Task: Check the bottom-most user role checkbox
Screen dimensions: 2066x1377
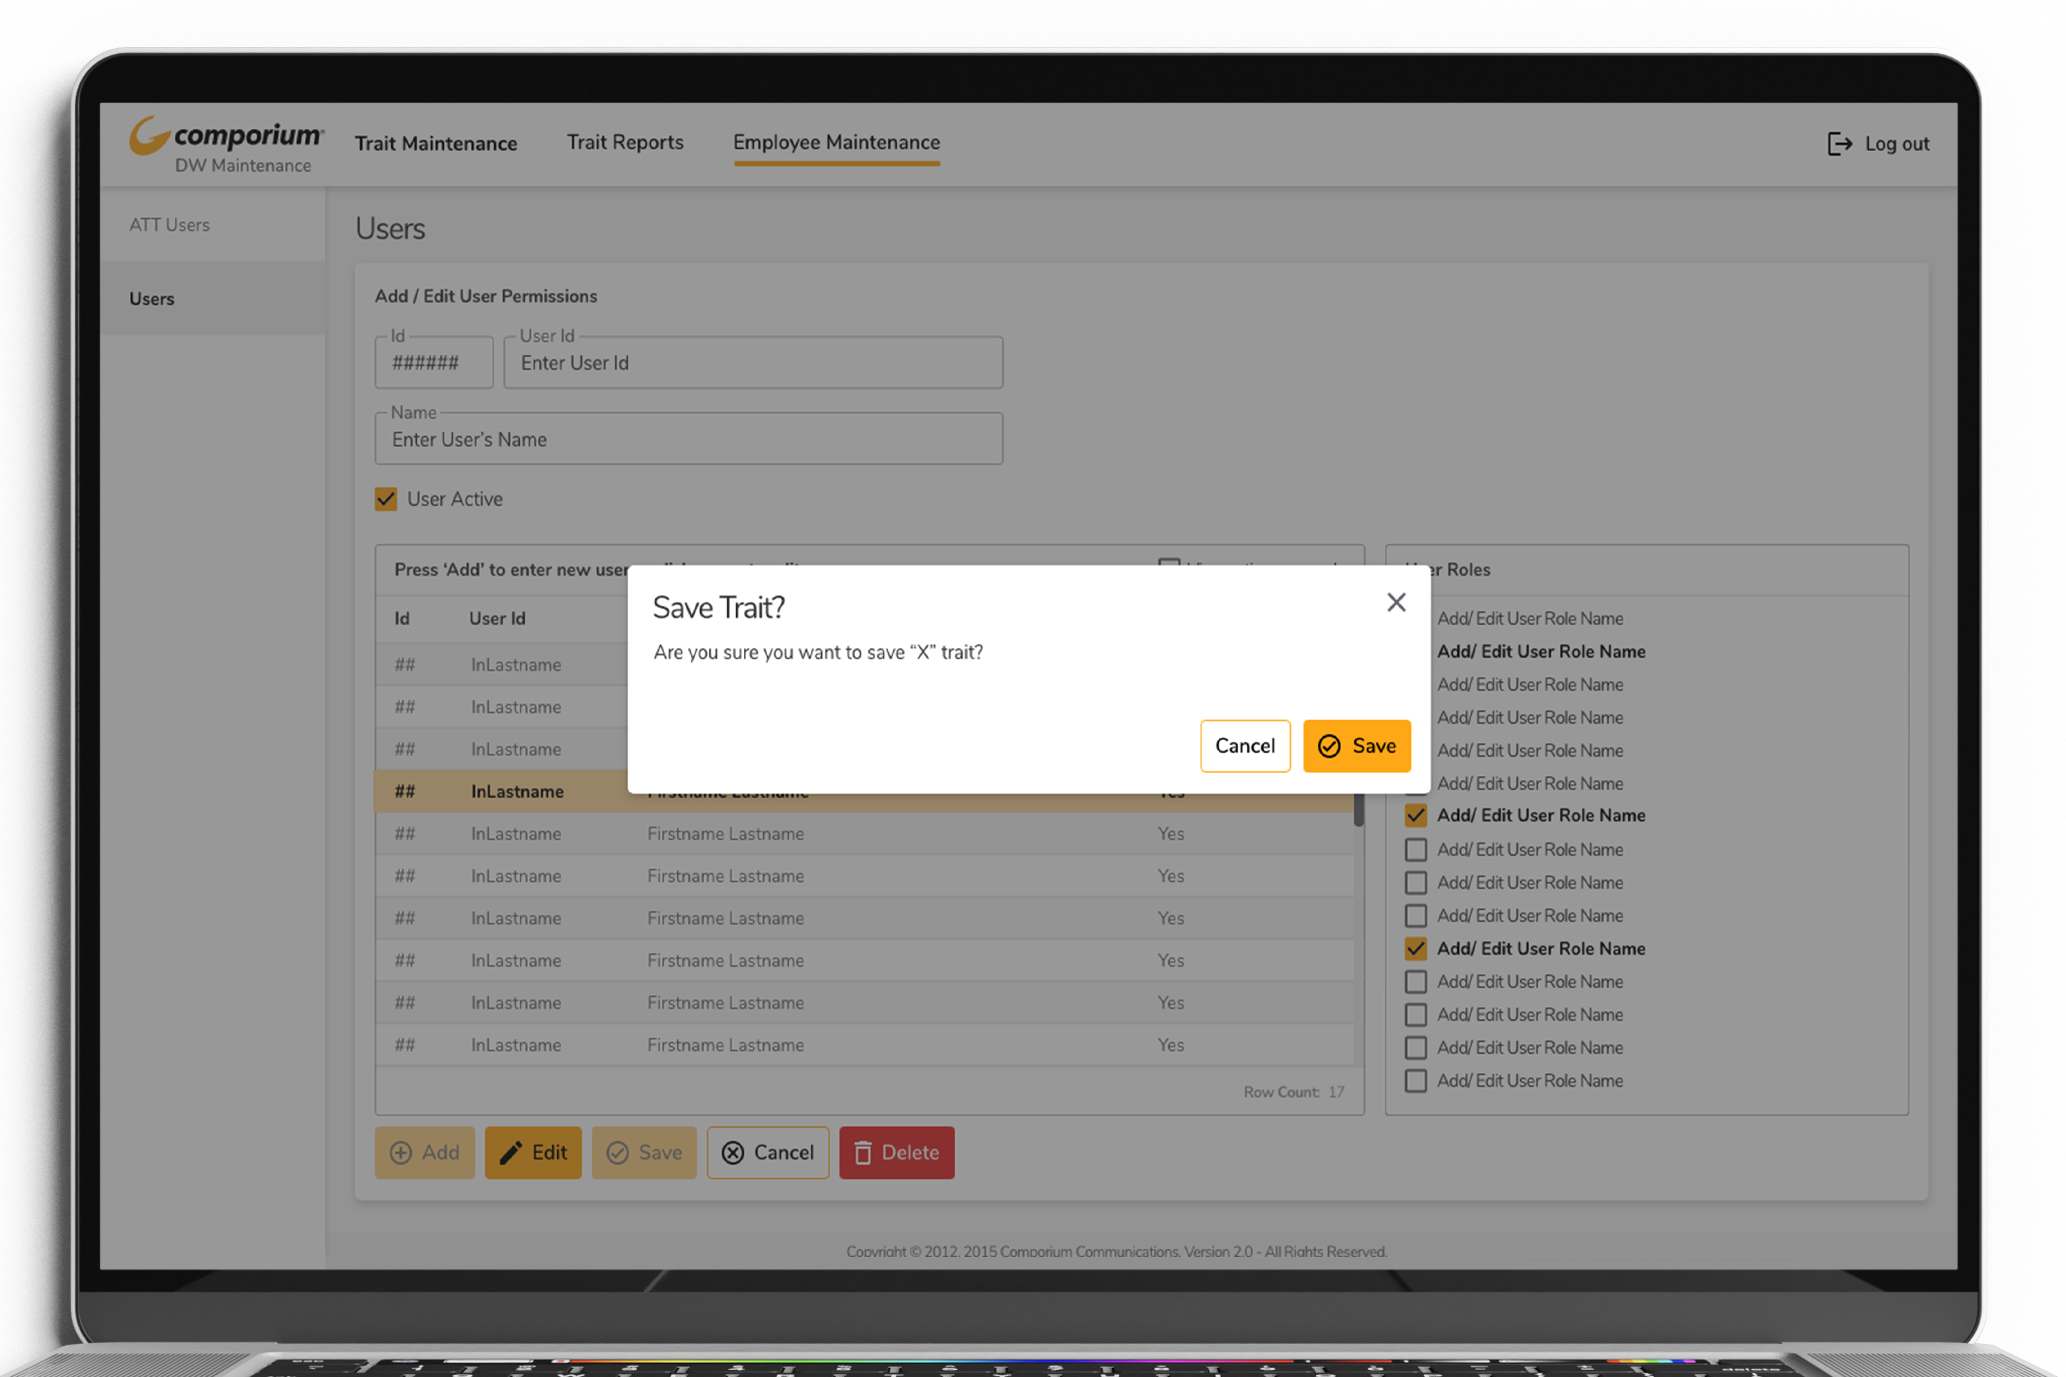Action: (x=1415, y=1081)
